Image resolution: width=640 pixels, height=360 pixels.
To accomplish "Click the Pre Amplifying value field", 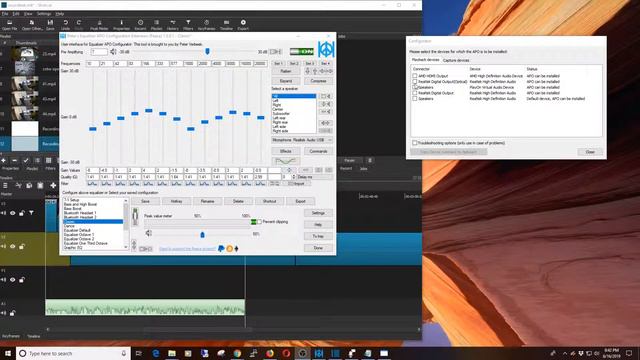I will point(99,52).
